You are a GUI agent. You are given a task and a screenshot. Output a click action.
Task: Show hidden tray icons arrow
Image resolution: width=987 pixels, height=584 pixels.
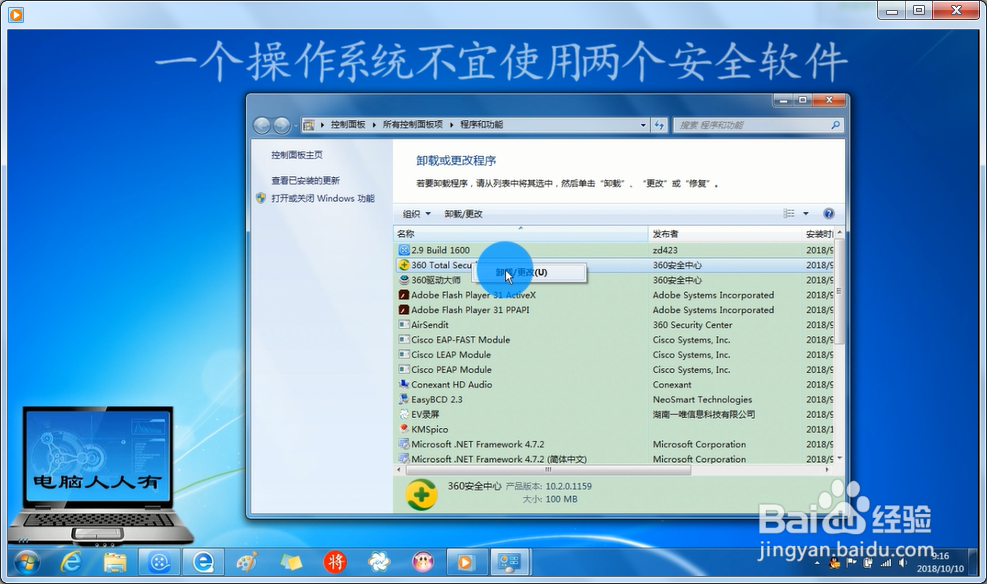click(817, 563)
